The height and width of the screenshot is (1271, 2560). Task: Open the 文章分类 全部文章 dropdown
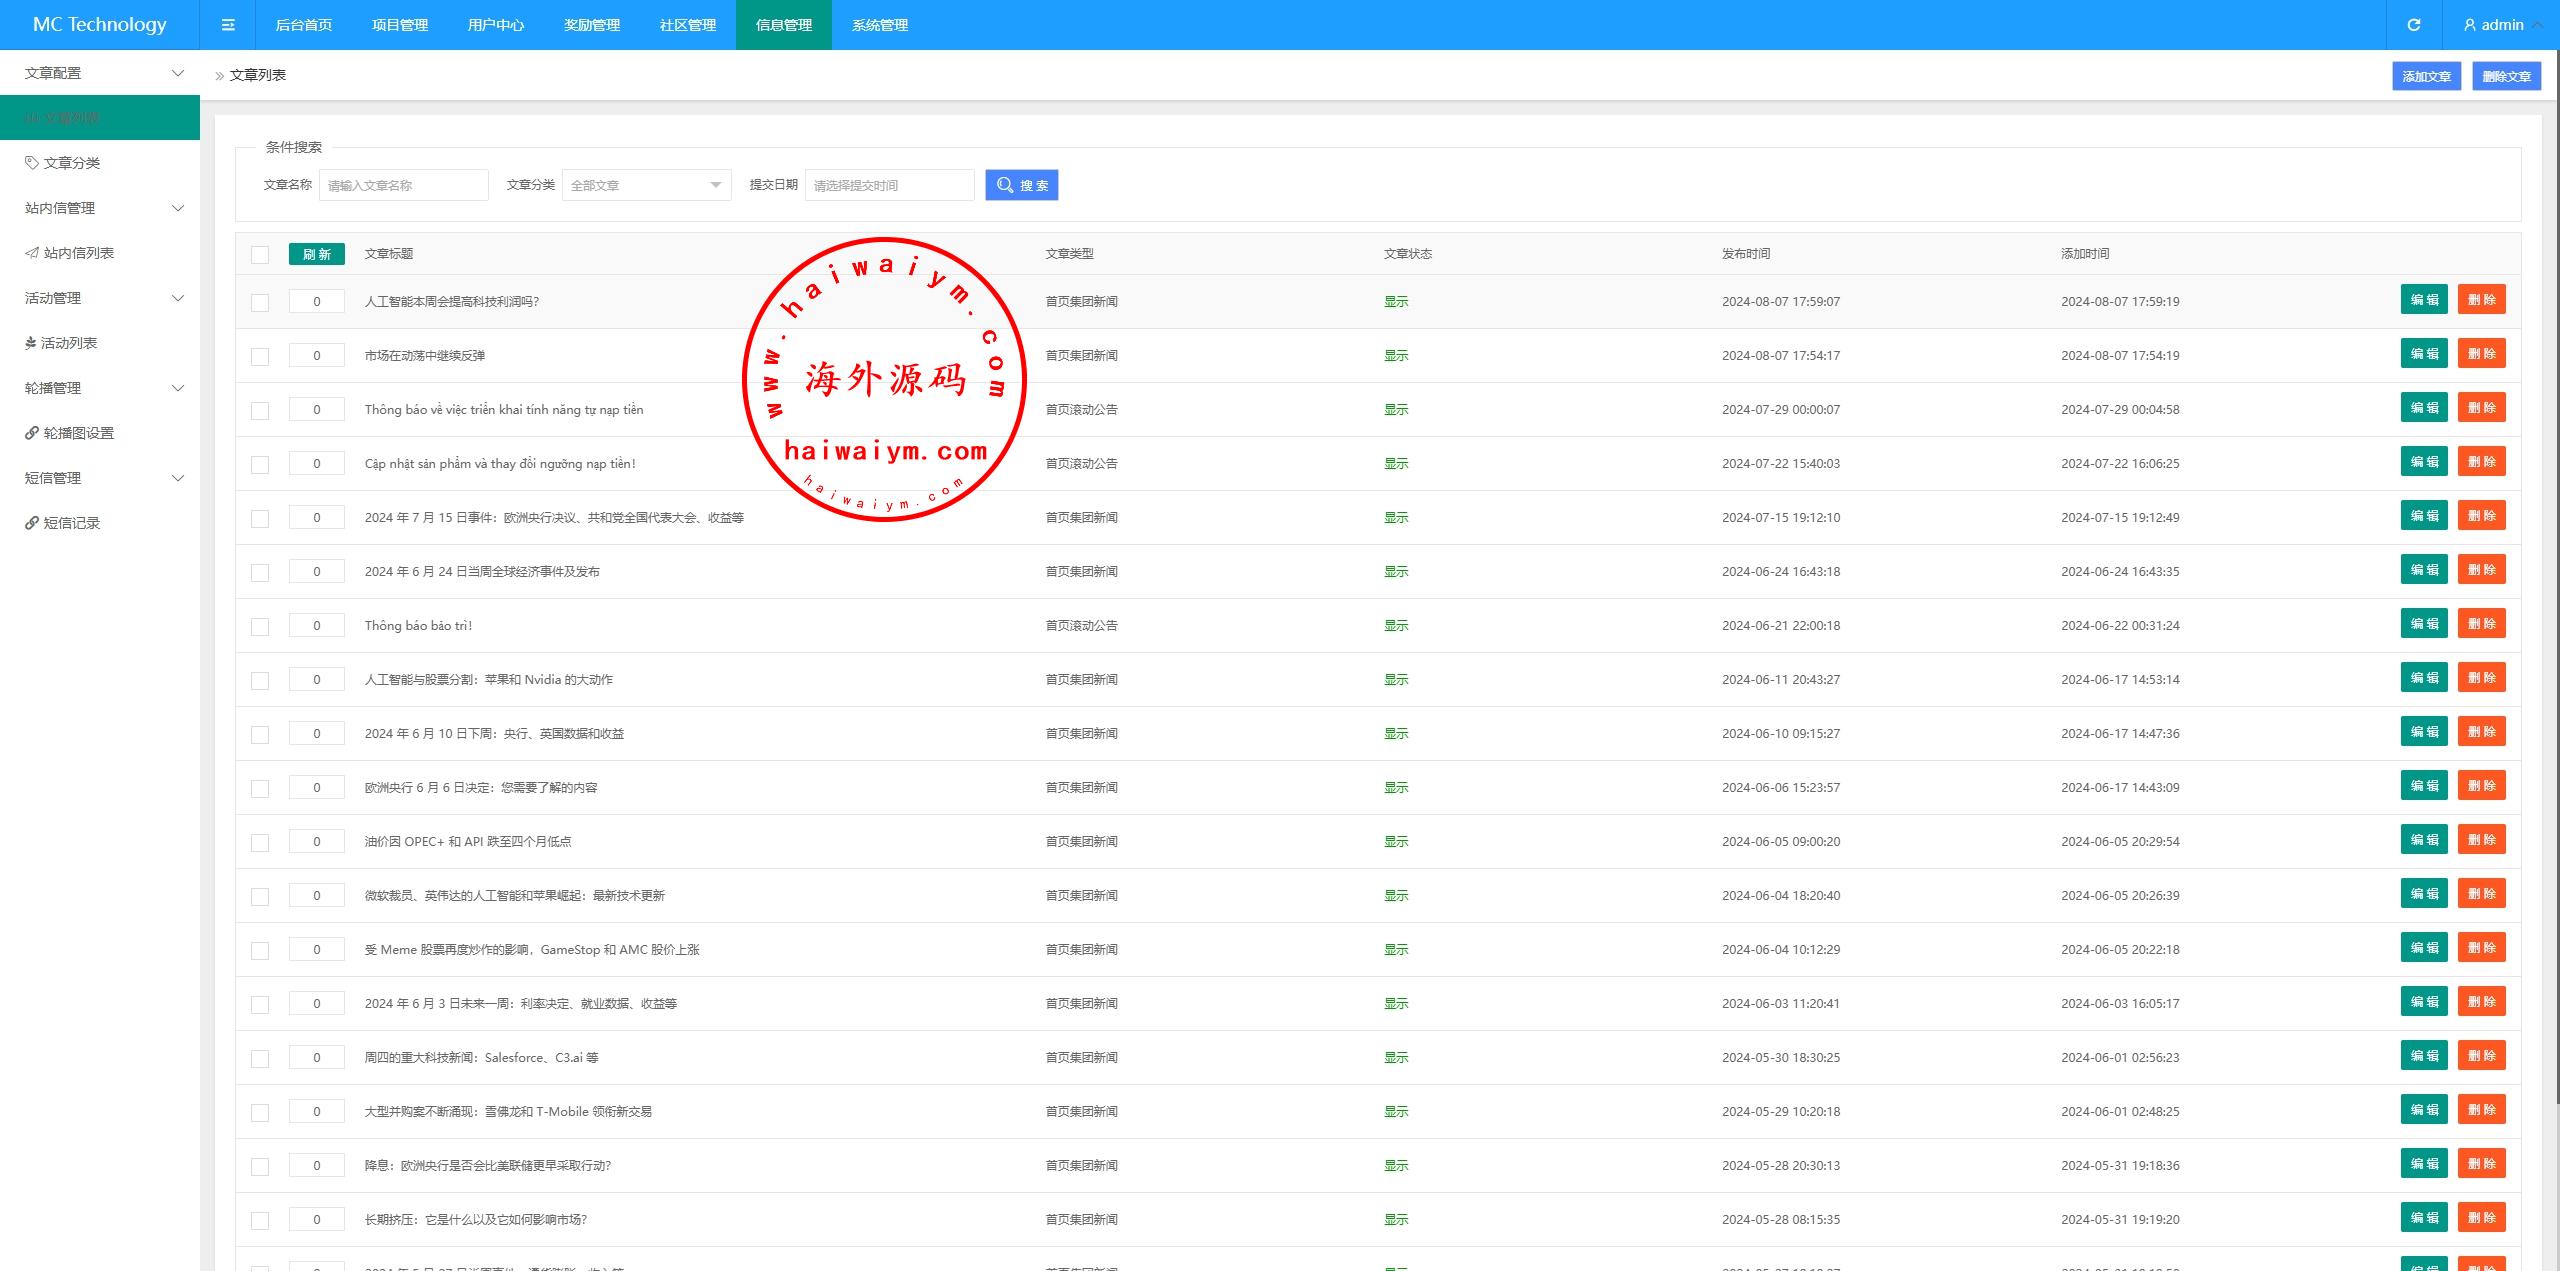tap(646, 185)
